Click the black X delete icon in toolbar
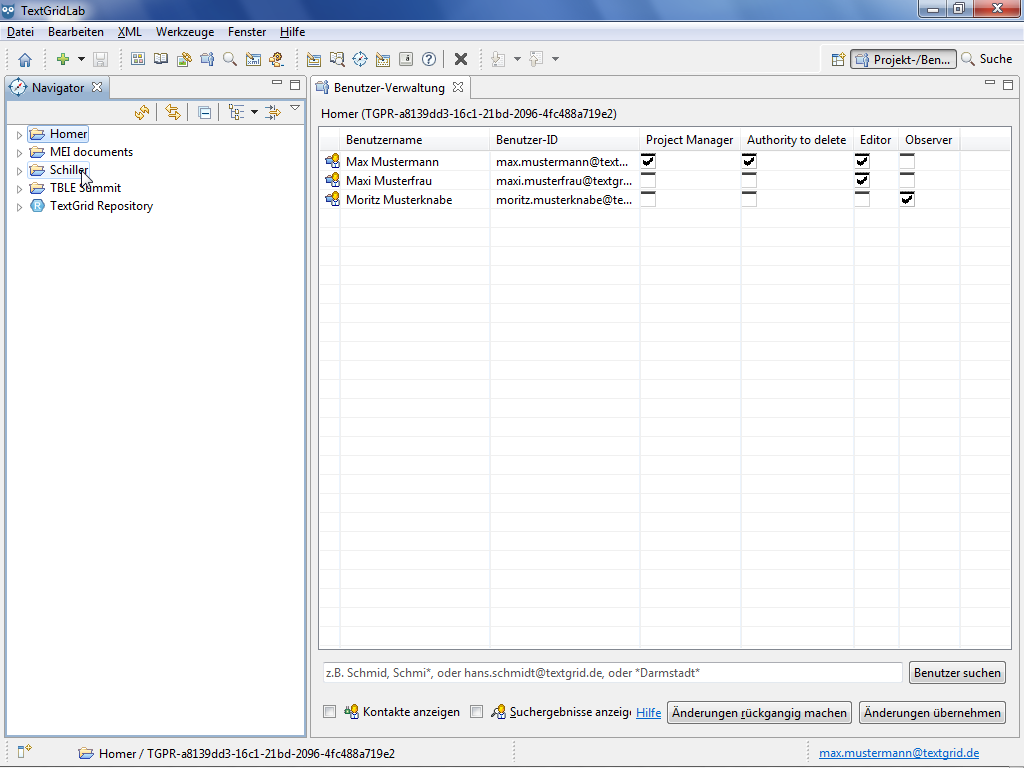Image resolution: width=1024 pixels, height=768 pixels. 461,60
